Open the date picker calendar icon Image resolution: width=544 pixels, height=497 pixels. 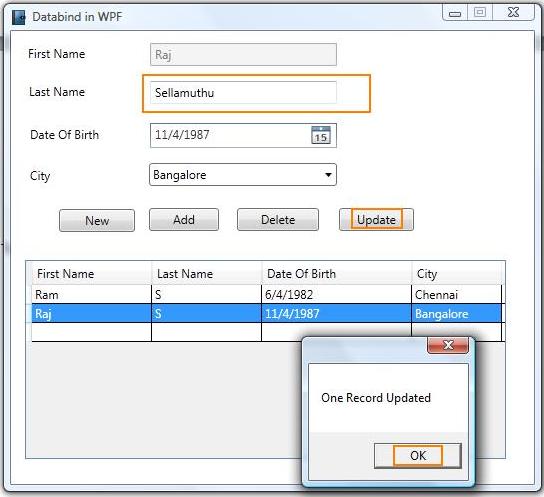(x=321, y=135)
